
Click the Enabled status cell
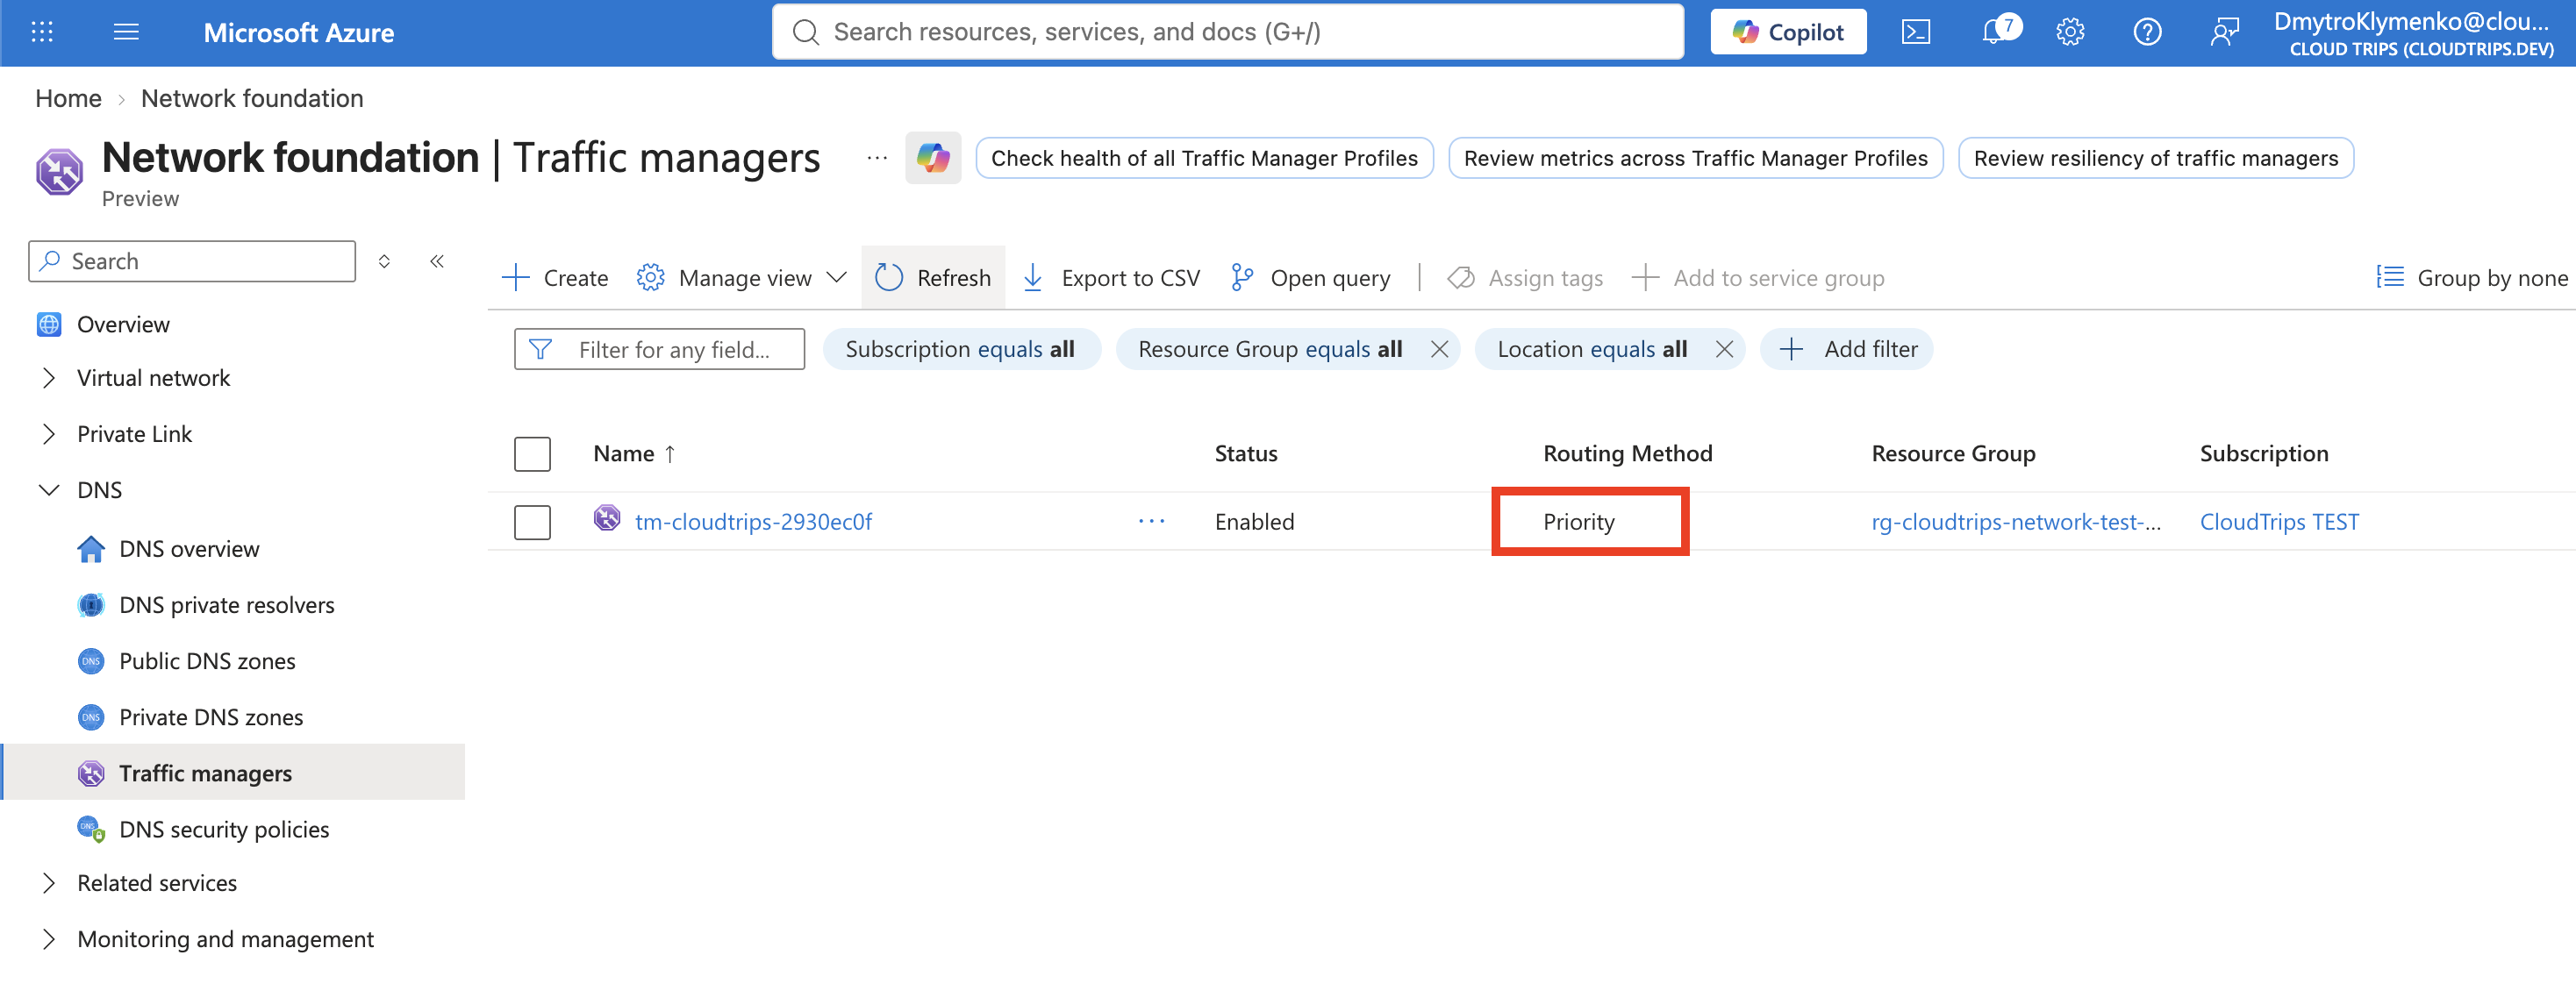(x=1254, y=522)
